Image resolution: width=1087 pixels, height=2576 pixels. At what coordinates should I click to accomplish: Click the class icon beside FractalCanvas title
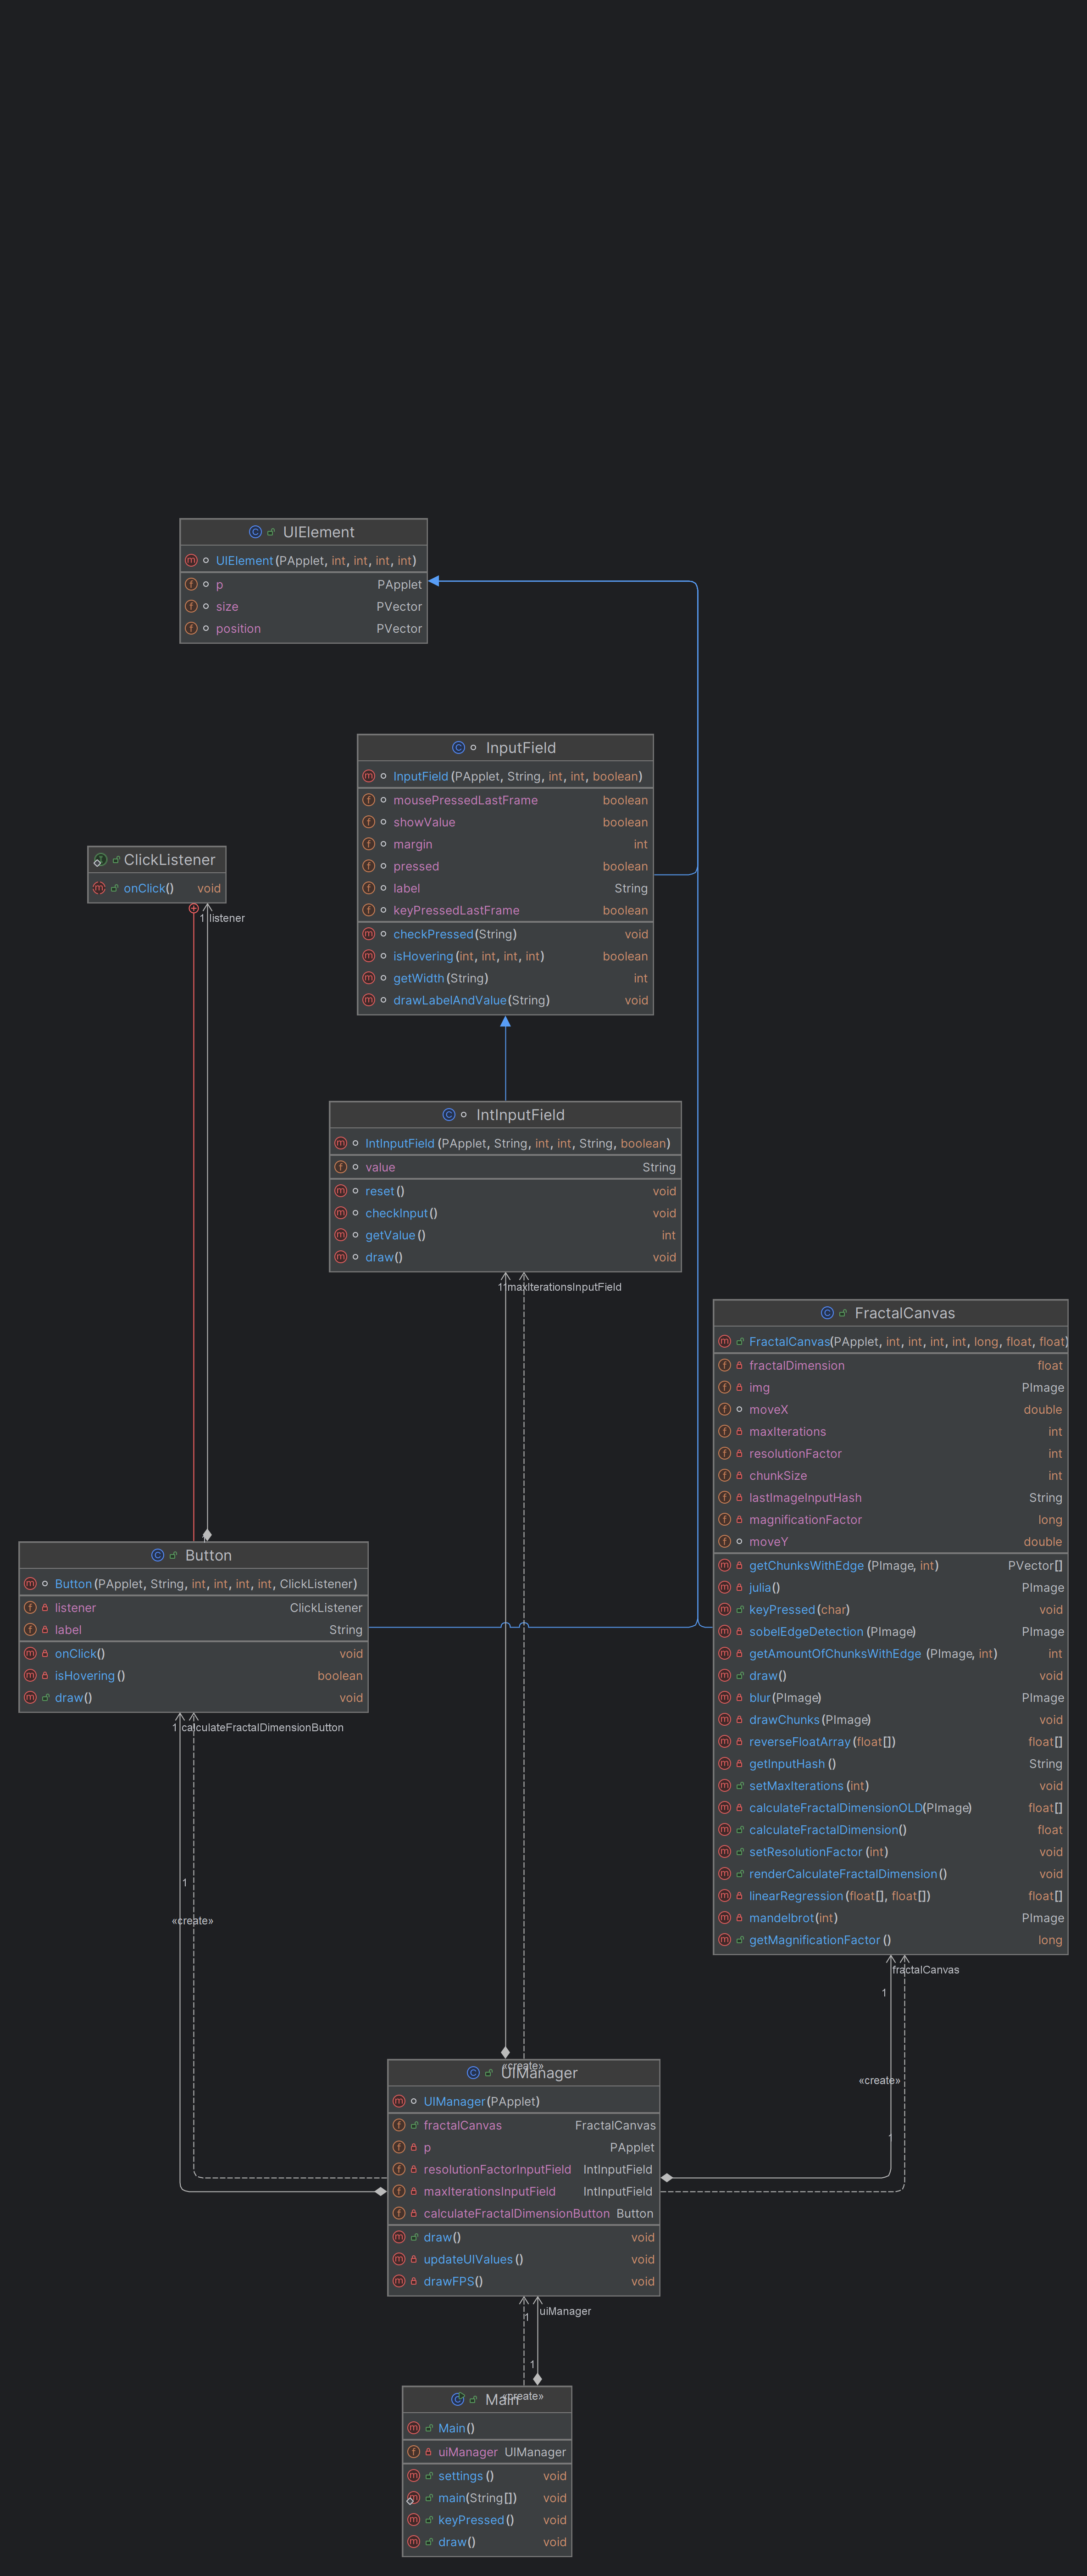pyautogui.click(x=827, y=1313)
